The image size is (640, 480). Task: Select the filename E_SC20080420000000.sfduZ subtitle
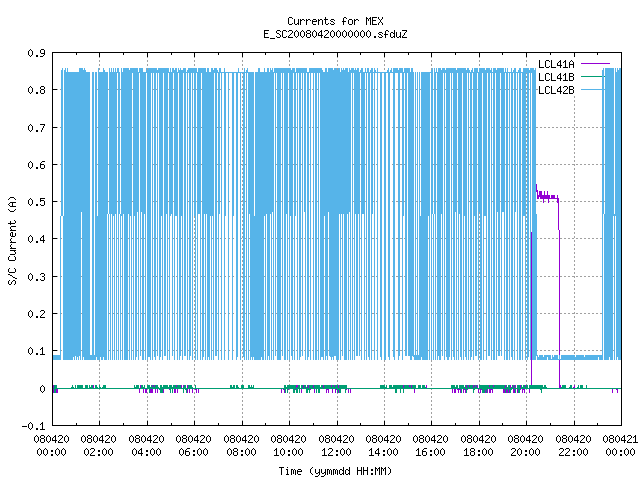335,34
